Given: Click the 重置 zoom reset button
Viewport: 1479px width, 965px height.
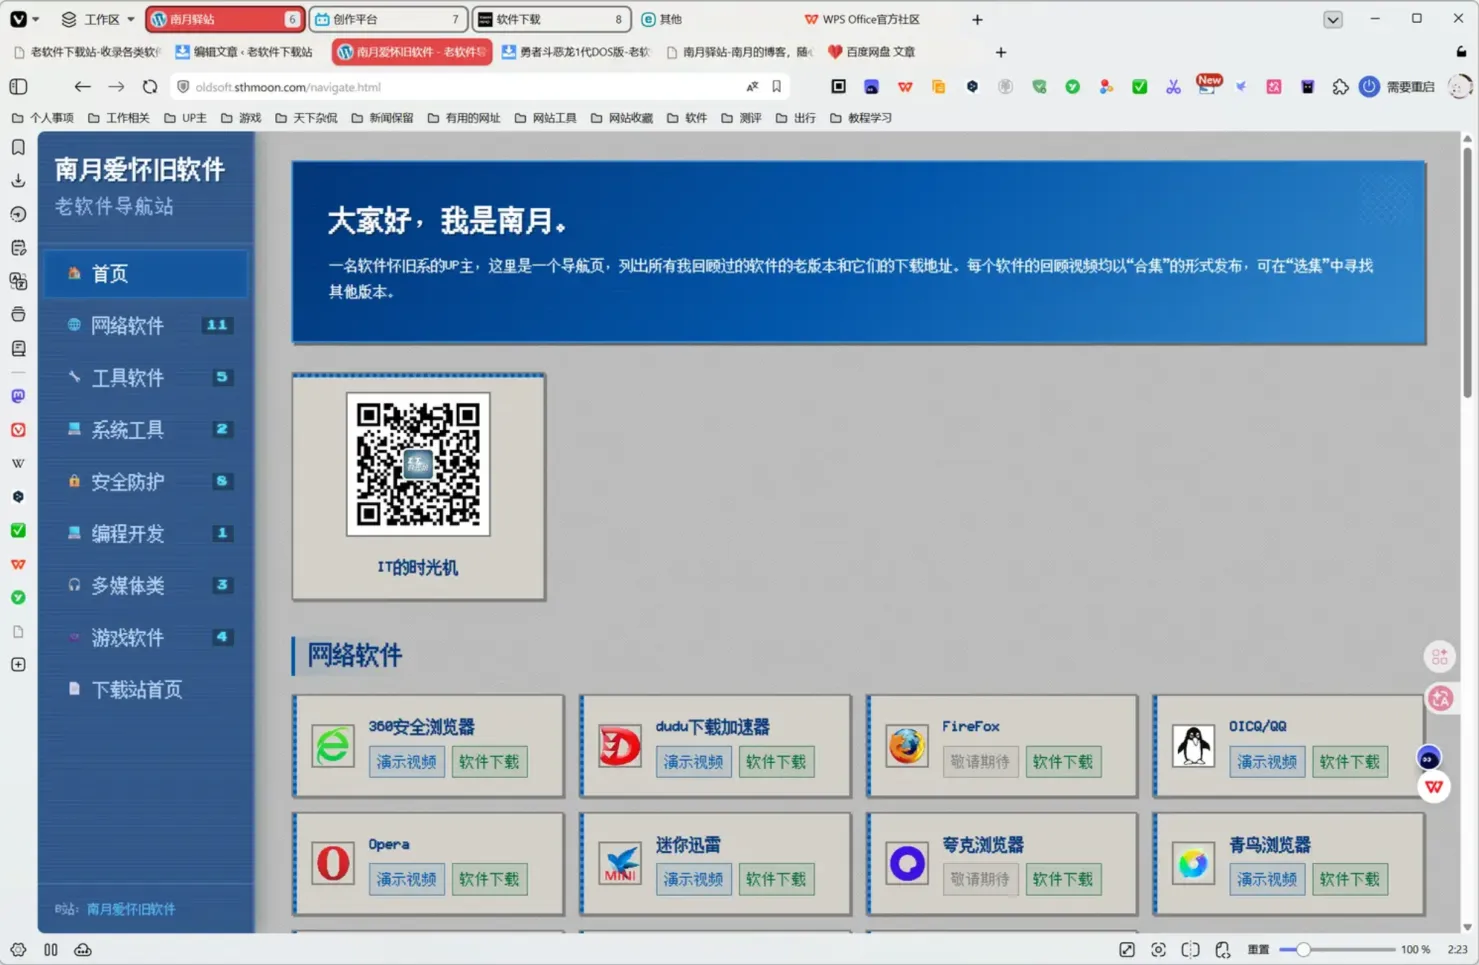Looking at the screenshot, I should (x=1258, y=949).
